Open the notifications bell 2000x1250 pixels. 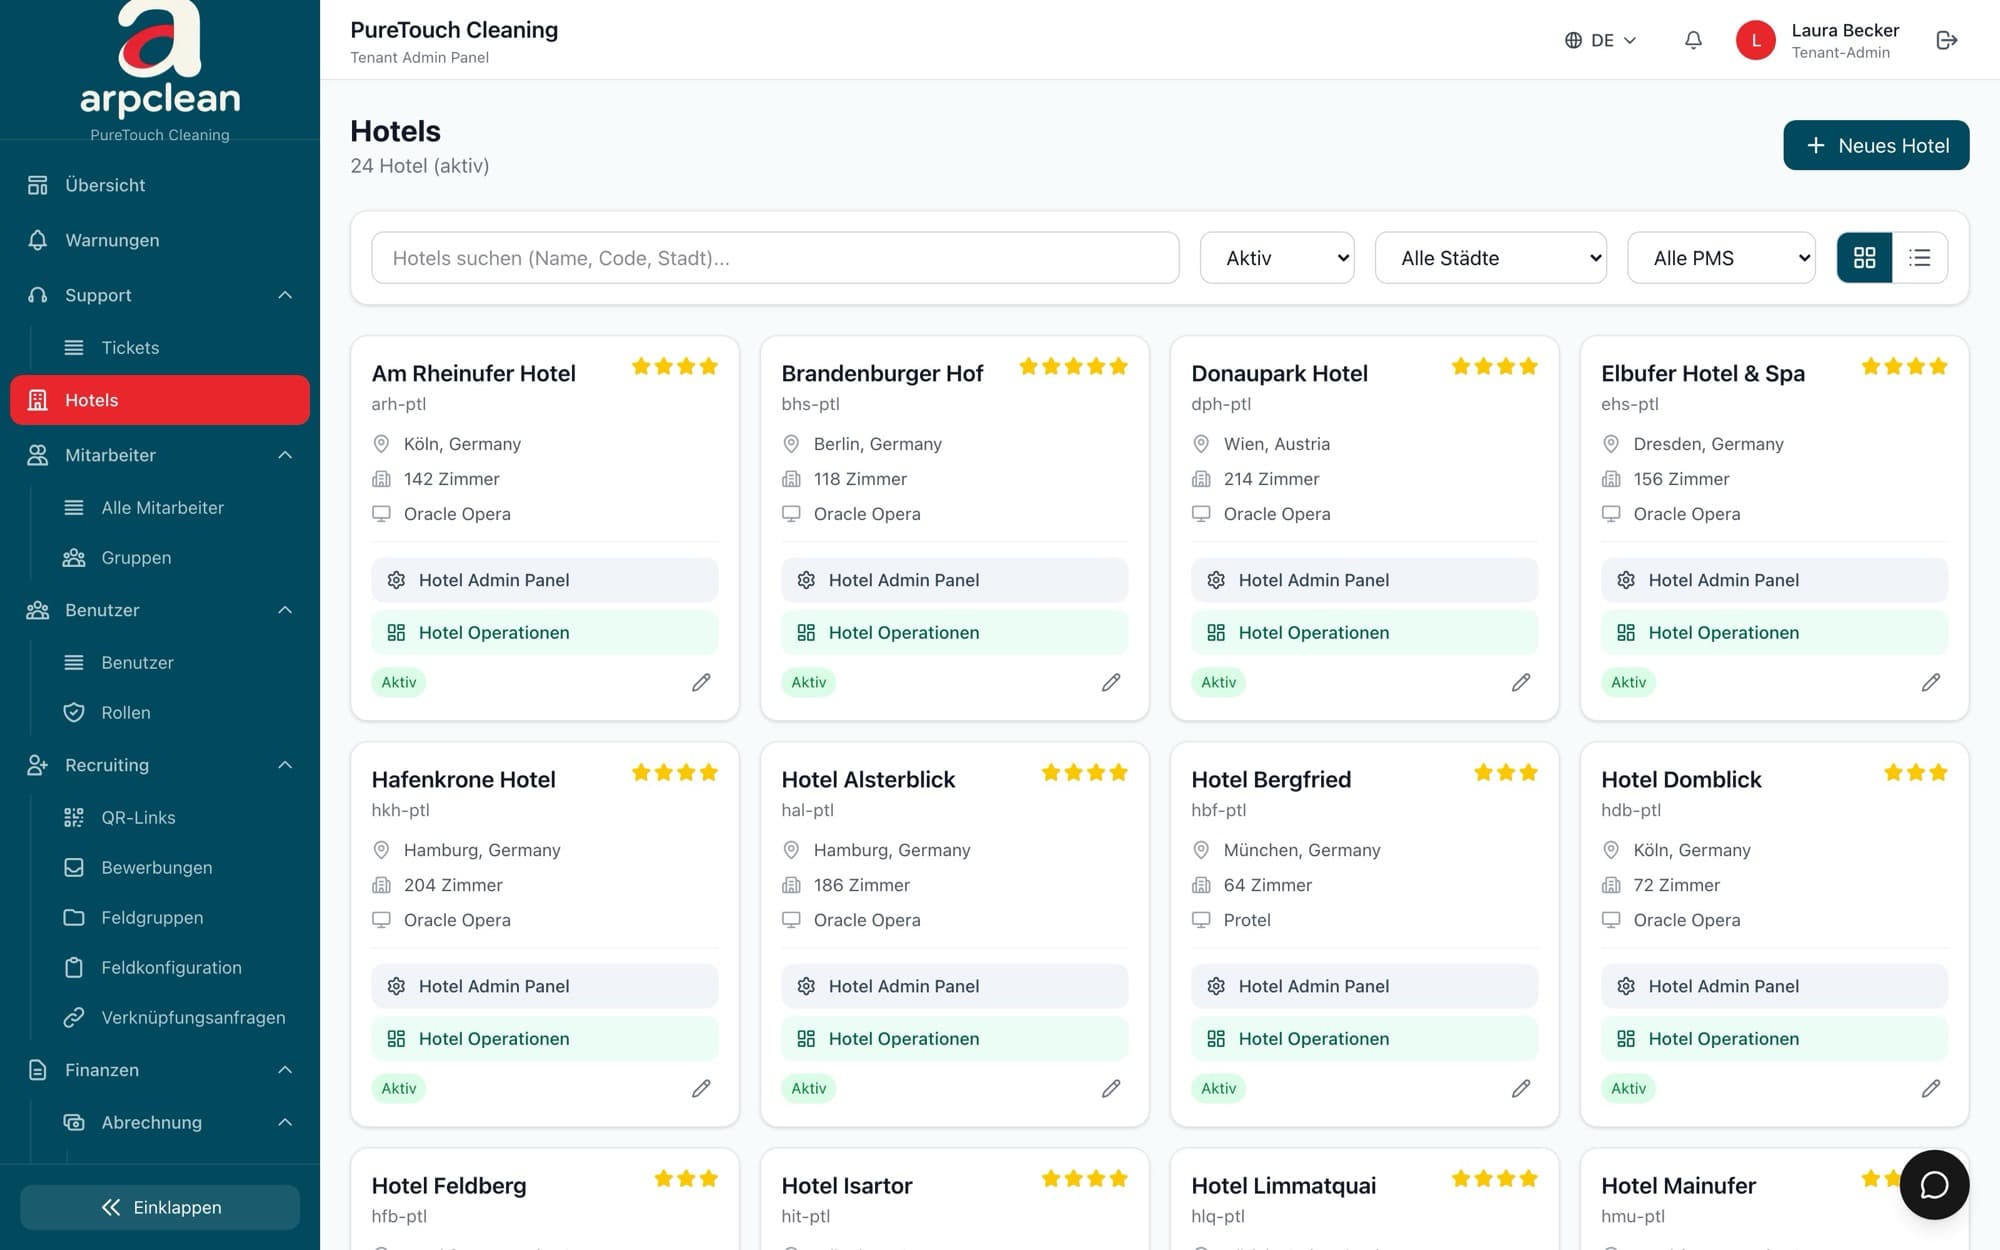[x=1693, y=40]
